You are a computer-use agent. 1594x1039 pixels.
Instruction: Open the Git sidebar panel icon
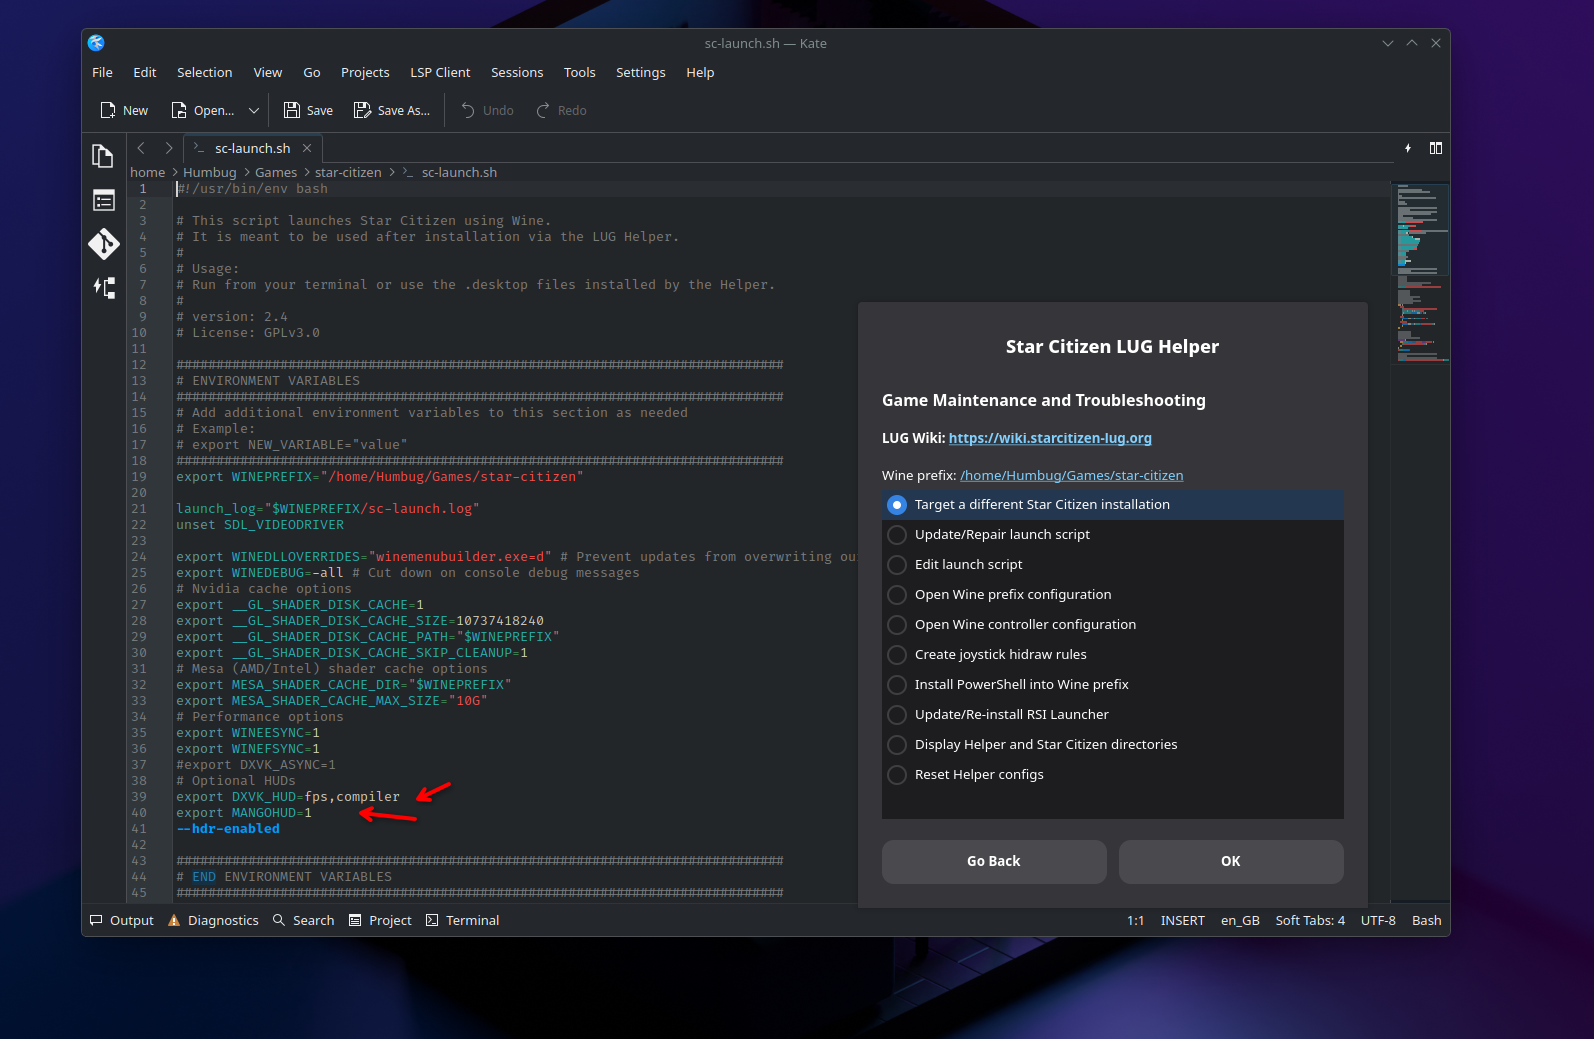(103, 244)
